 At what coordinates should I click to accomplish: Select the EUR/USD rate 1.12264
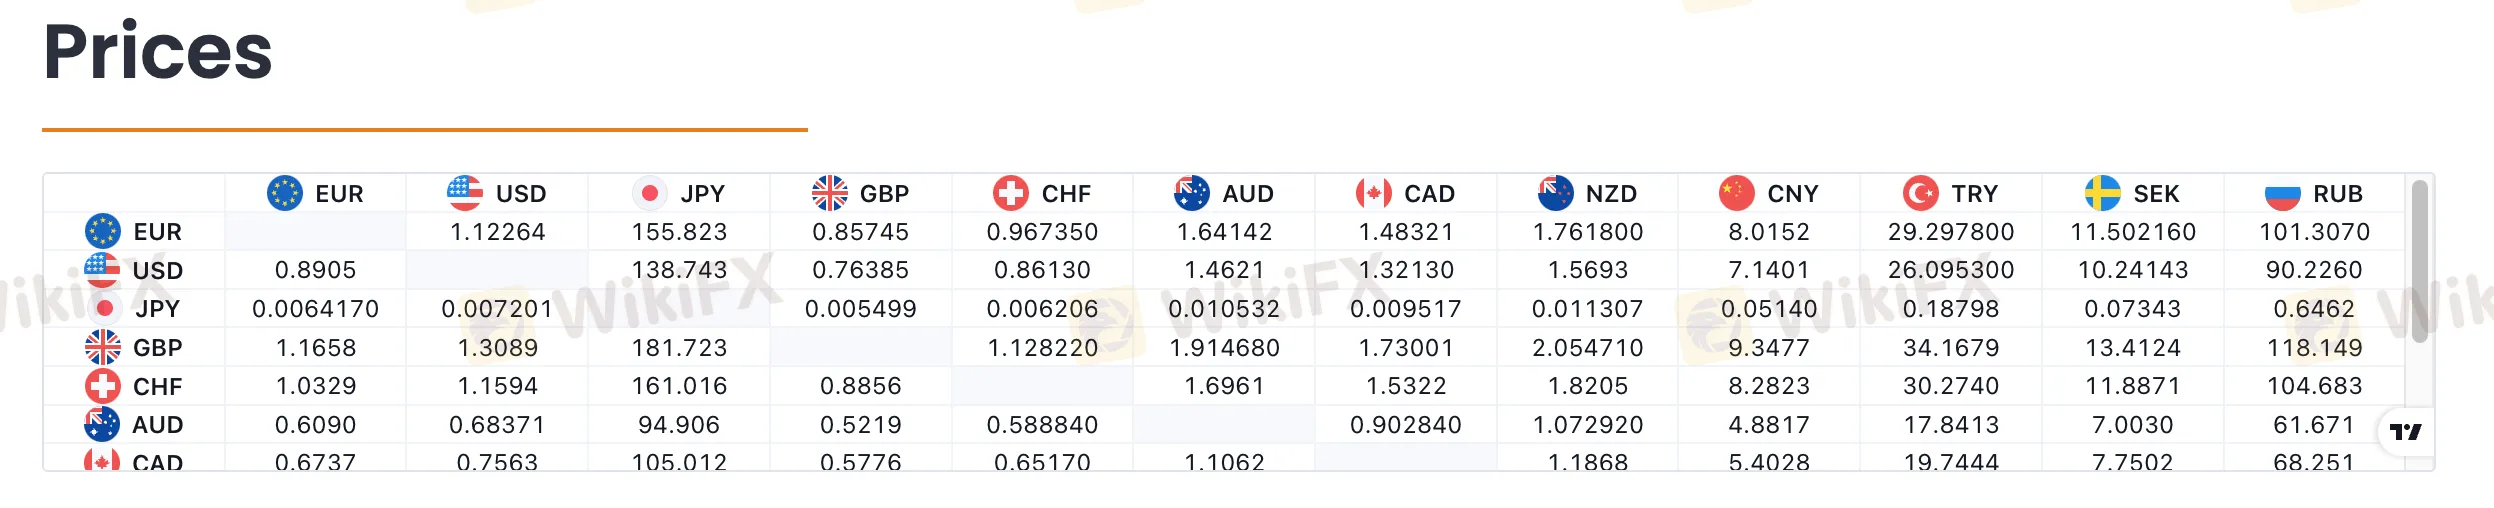pyautogui.click(x=497, y=232)
